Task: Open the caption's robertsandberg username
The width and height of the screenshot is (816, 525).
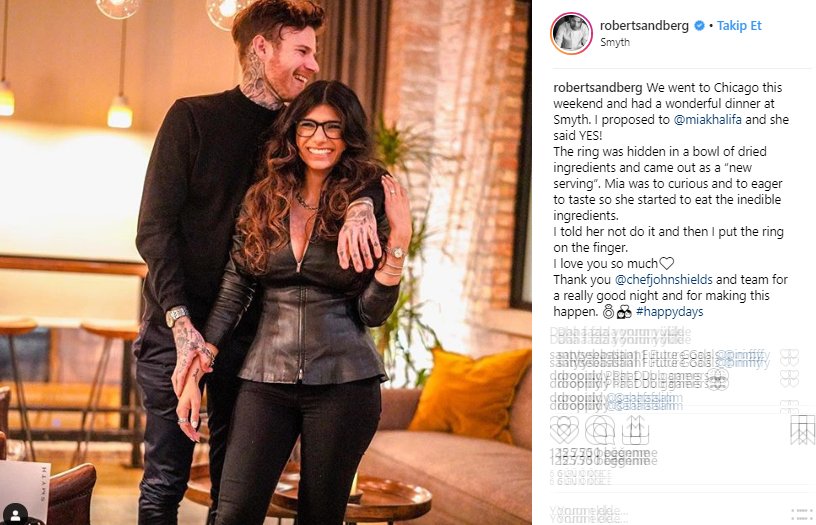Action: [x=597, y=87]
